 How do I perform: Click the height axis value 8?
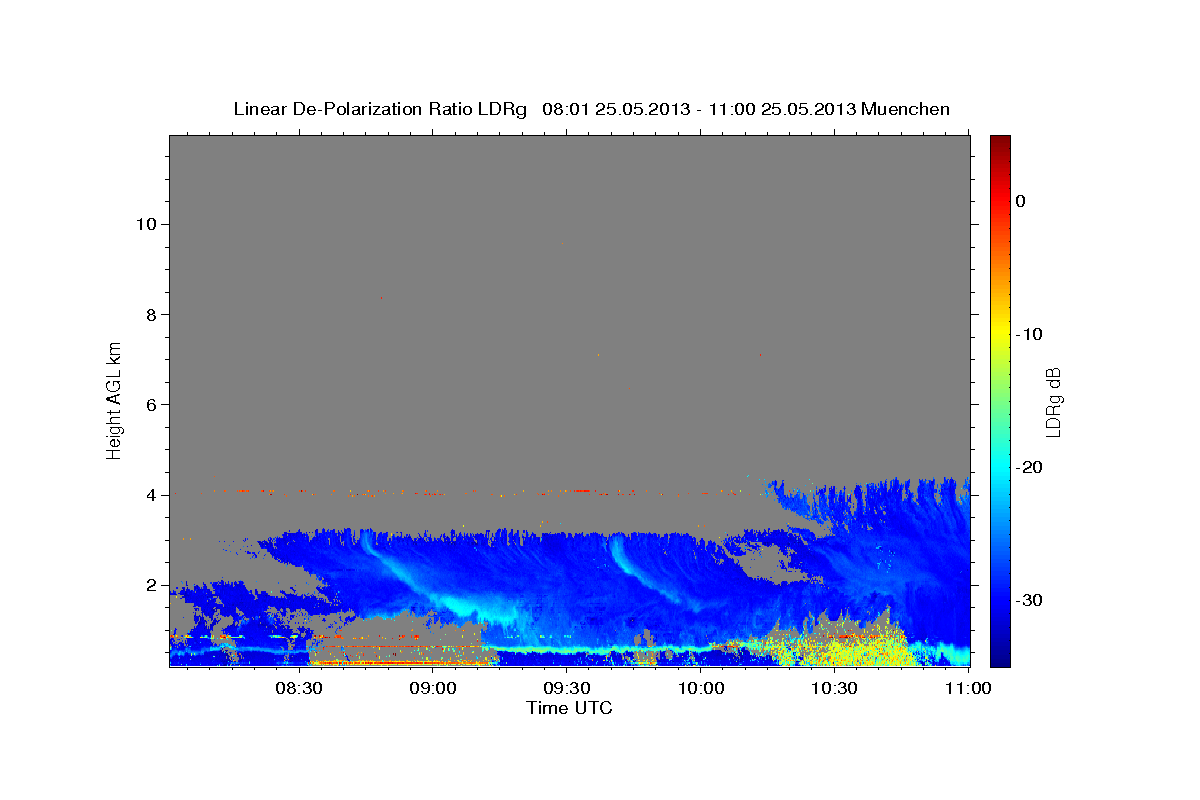click(x=149, y=314)
